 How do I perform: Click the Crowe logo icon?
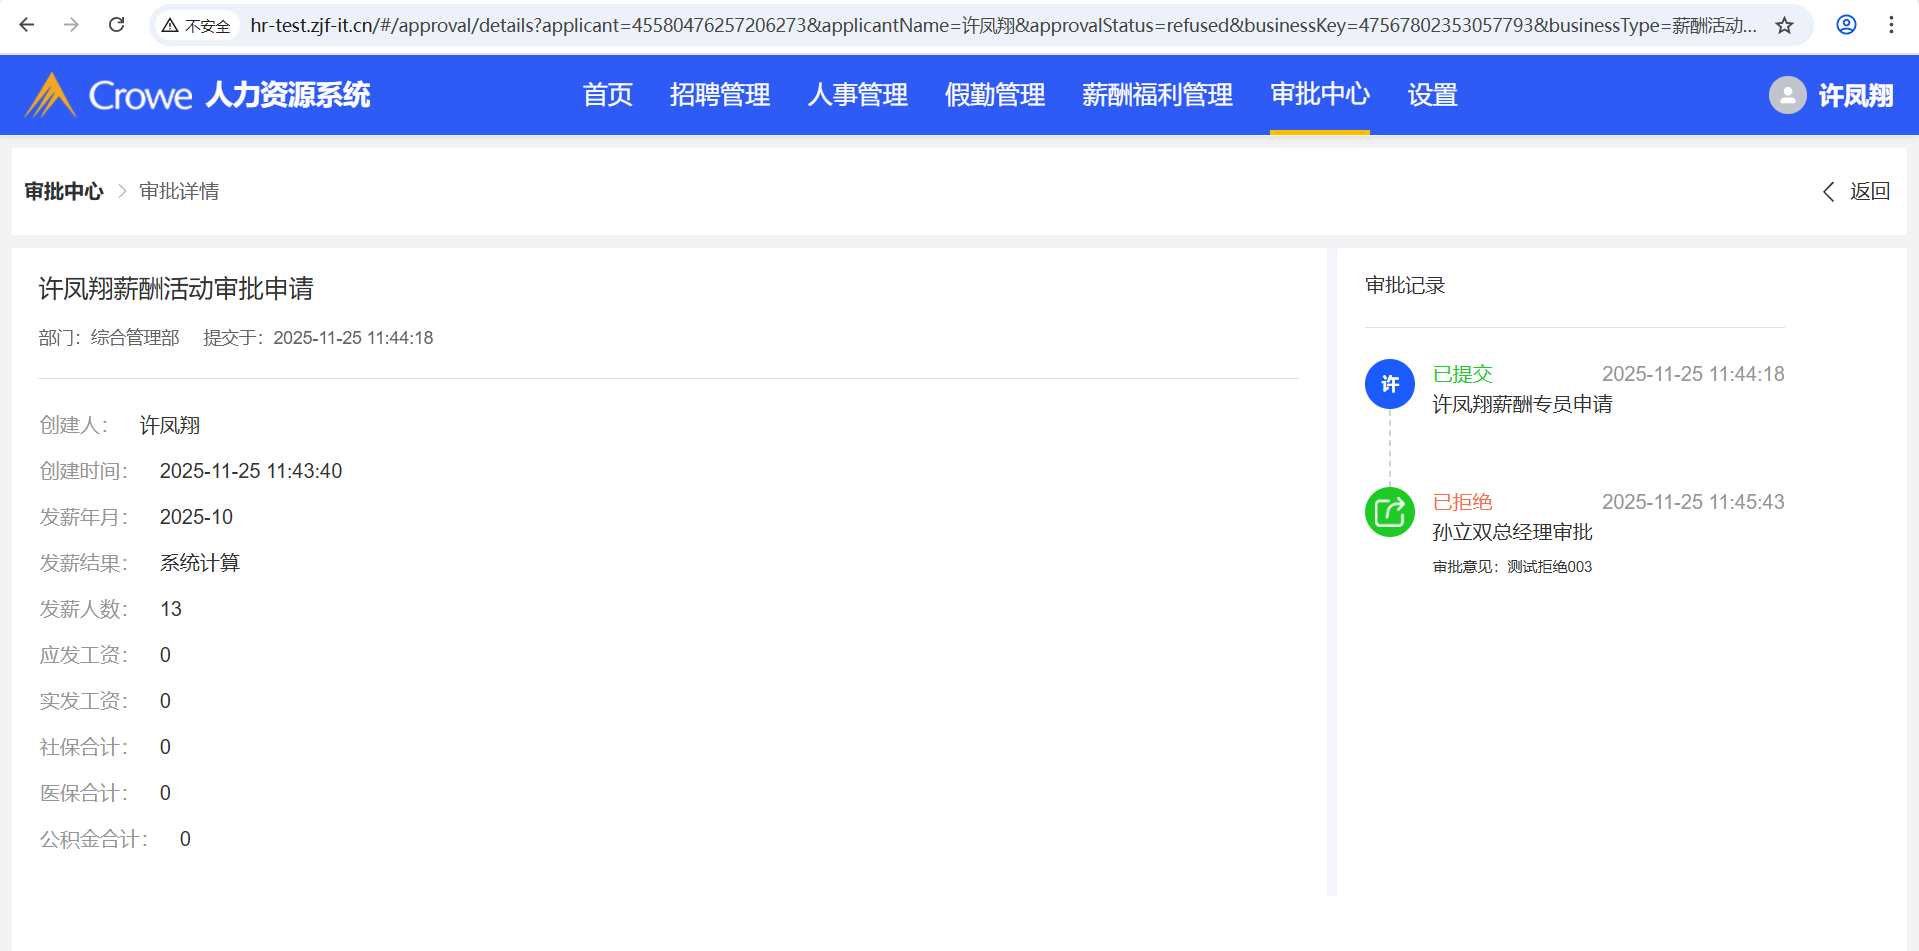click(x=50, y=95)
